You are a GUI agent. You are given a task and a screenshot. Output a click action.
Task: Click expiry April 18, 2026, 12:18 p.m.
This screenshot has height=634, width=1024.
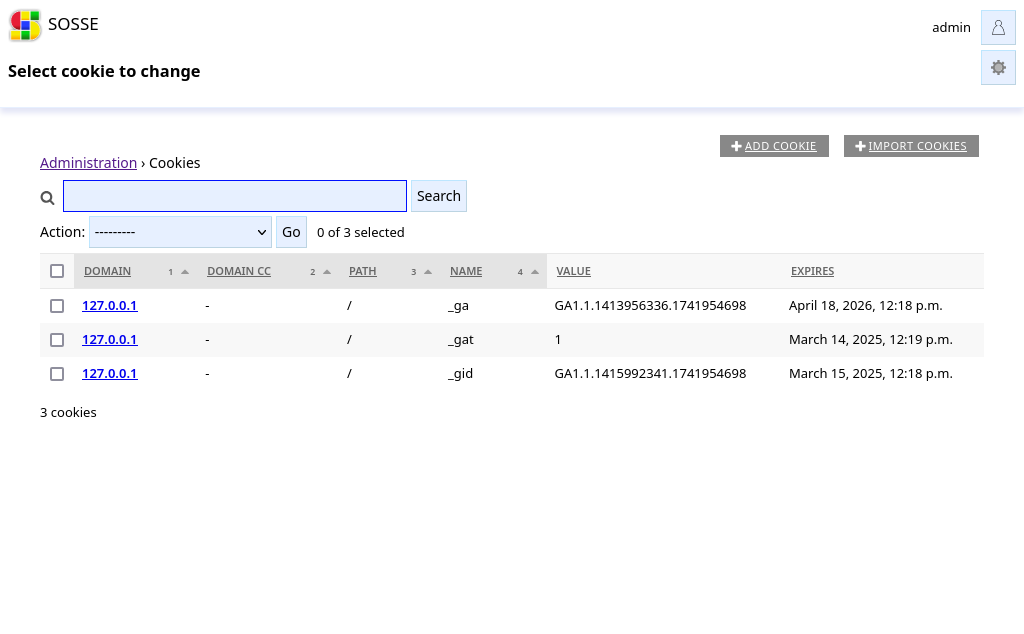865,306
